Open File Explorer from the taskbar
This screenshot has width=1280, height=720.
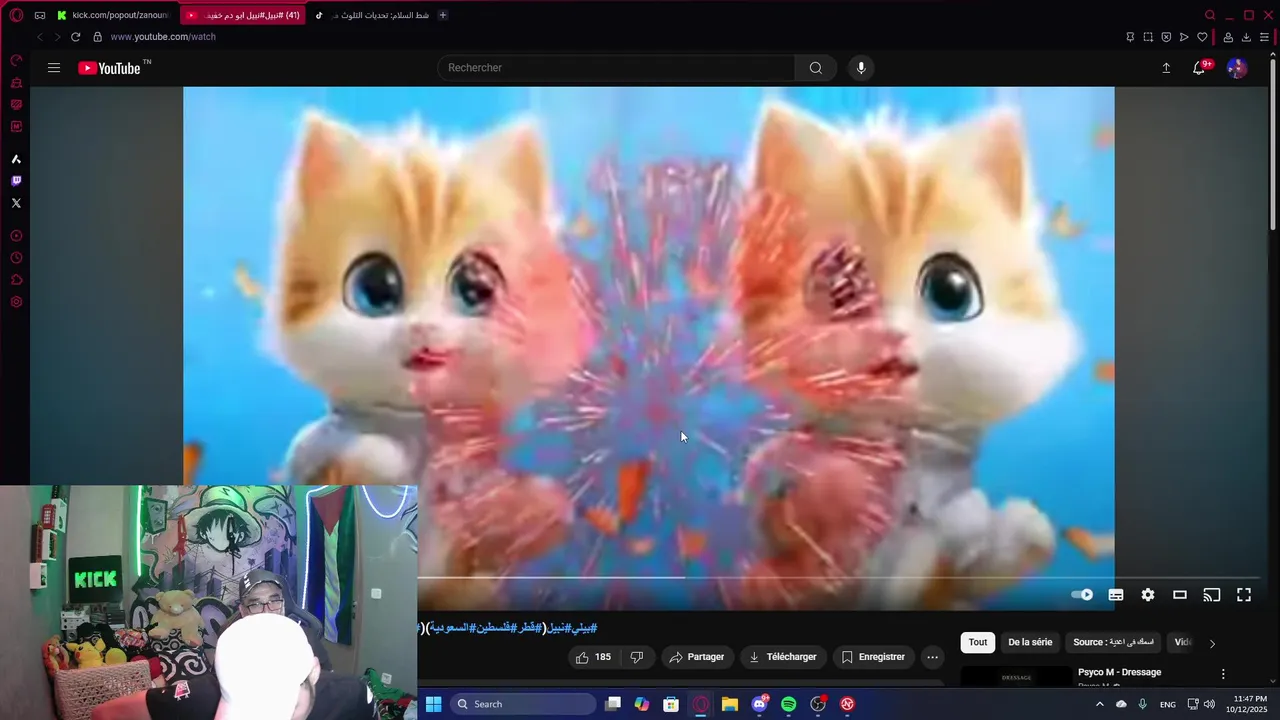coord(729,704)
